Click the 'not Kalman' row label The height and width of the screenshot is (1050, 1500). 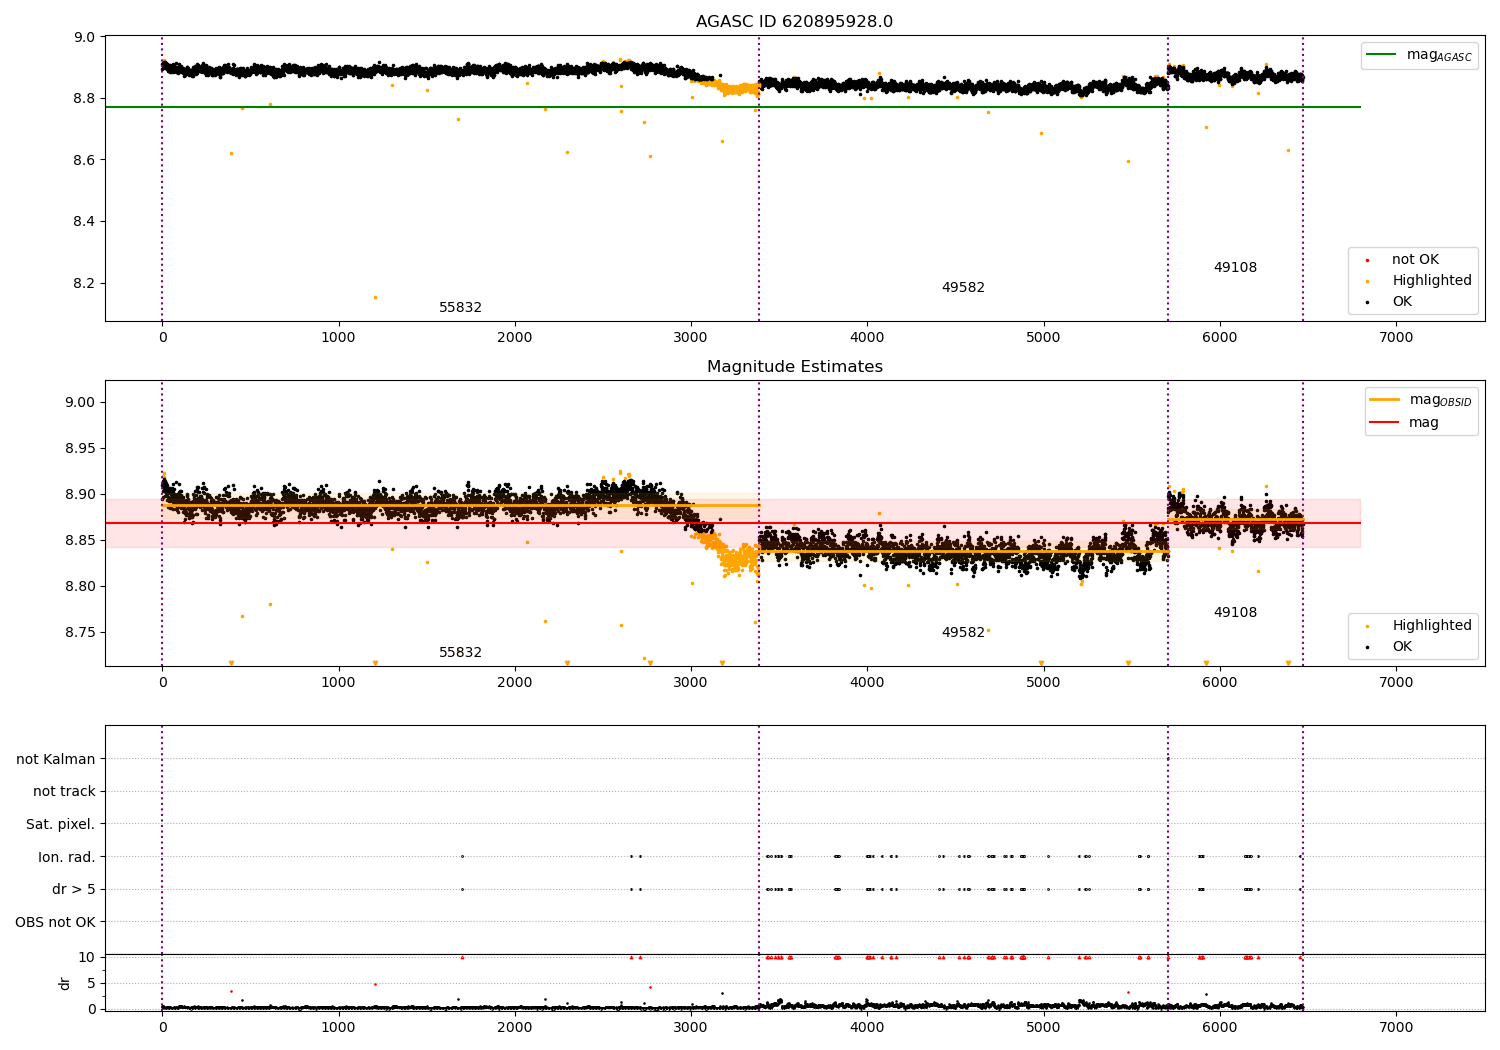56,759
